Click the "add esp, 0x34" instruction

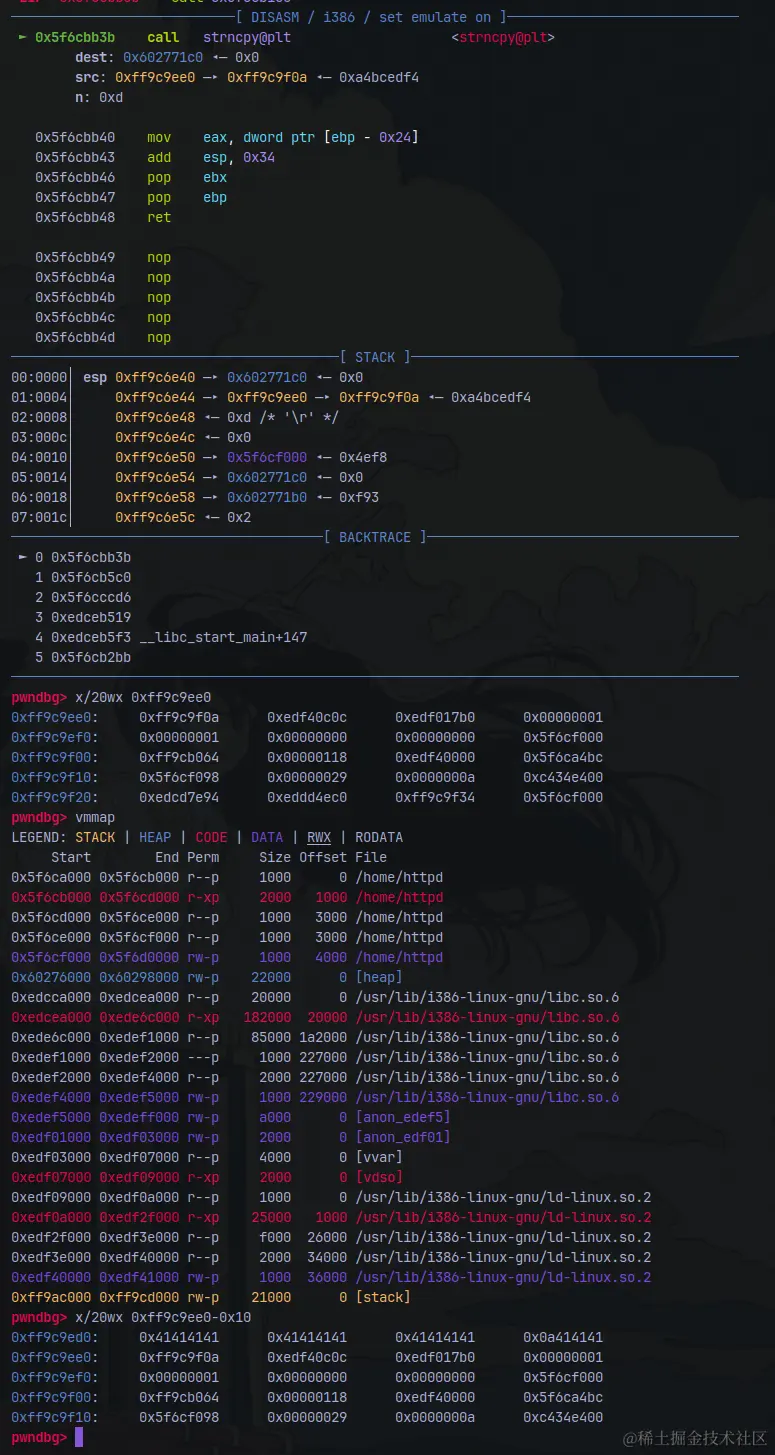coord(211,157)
